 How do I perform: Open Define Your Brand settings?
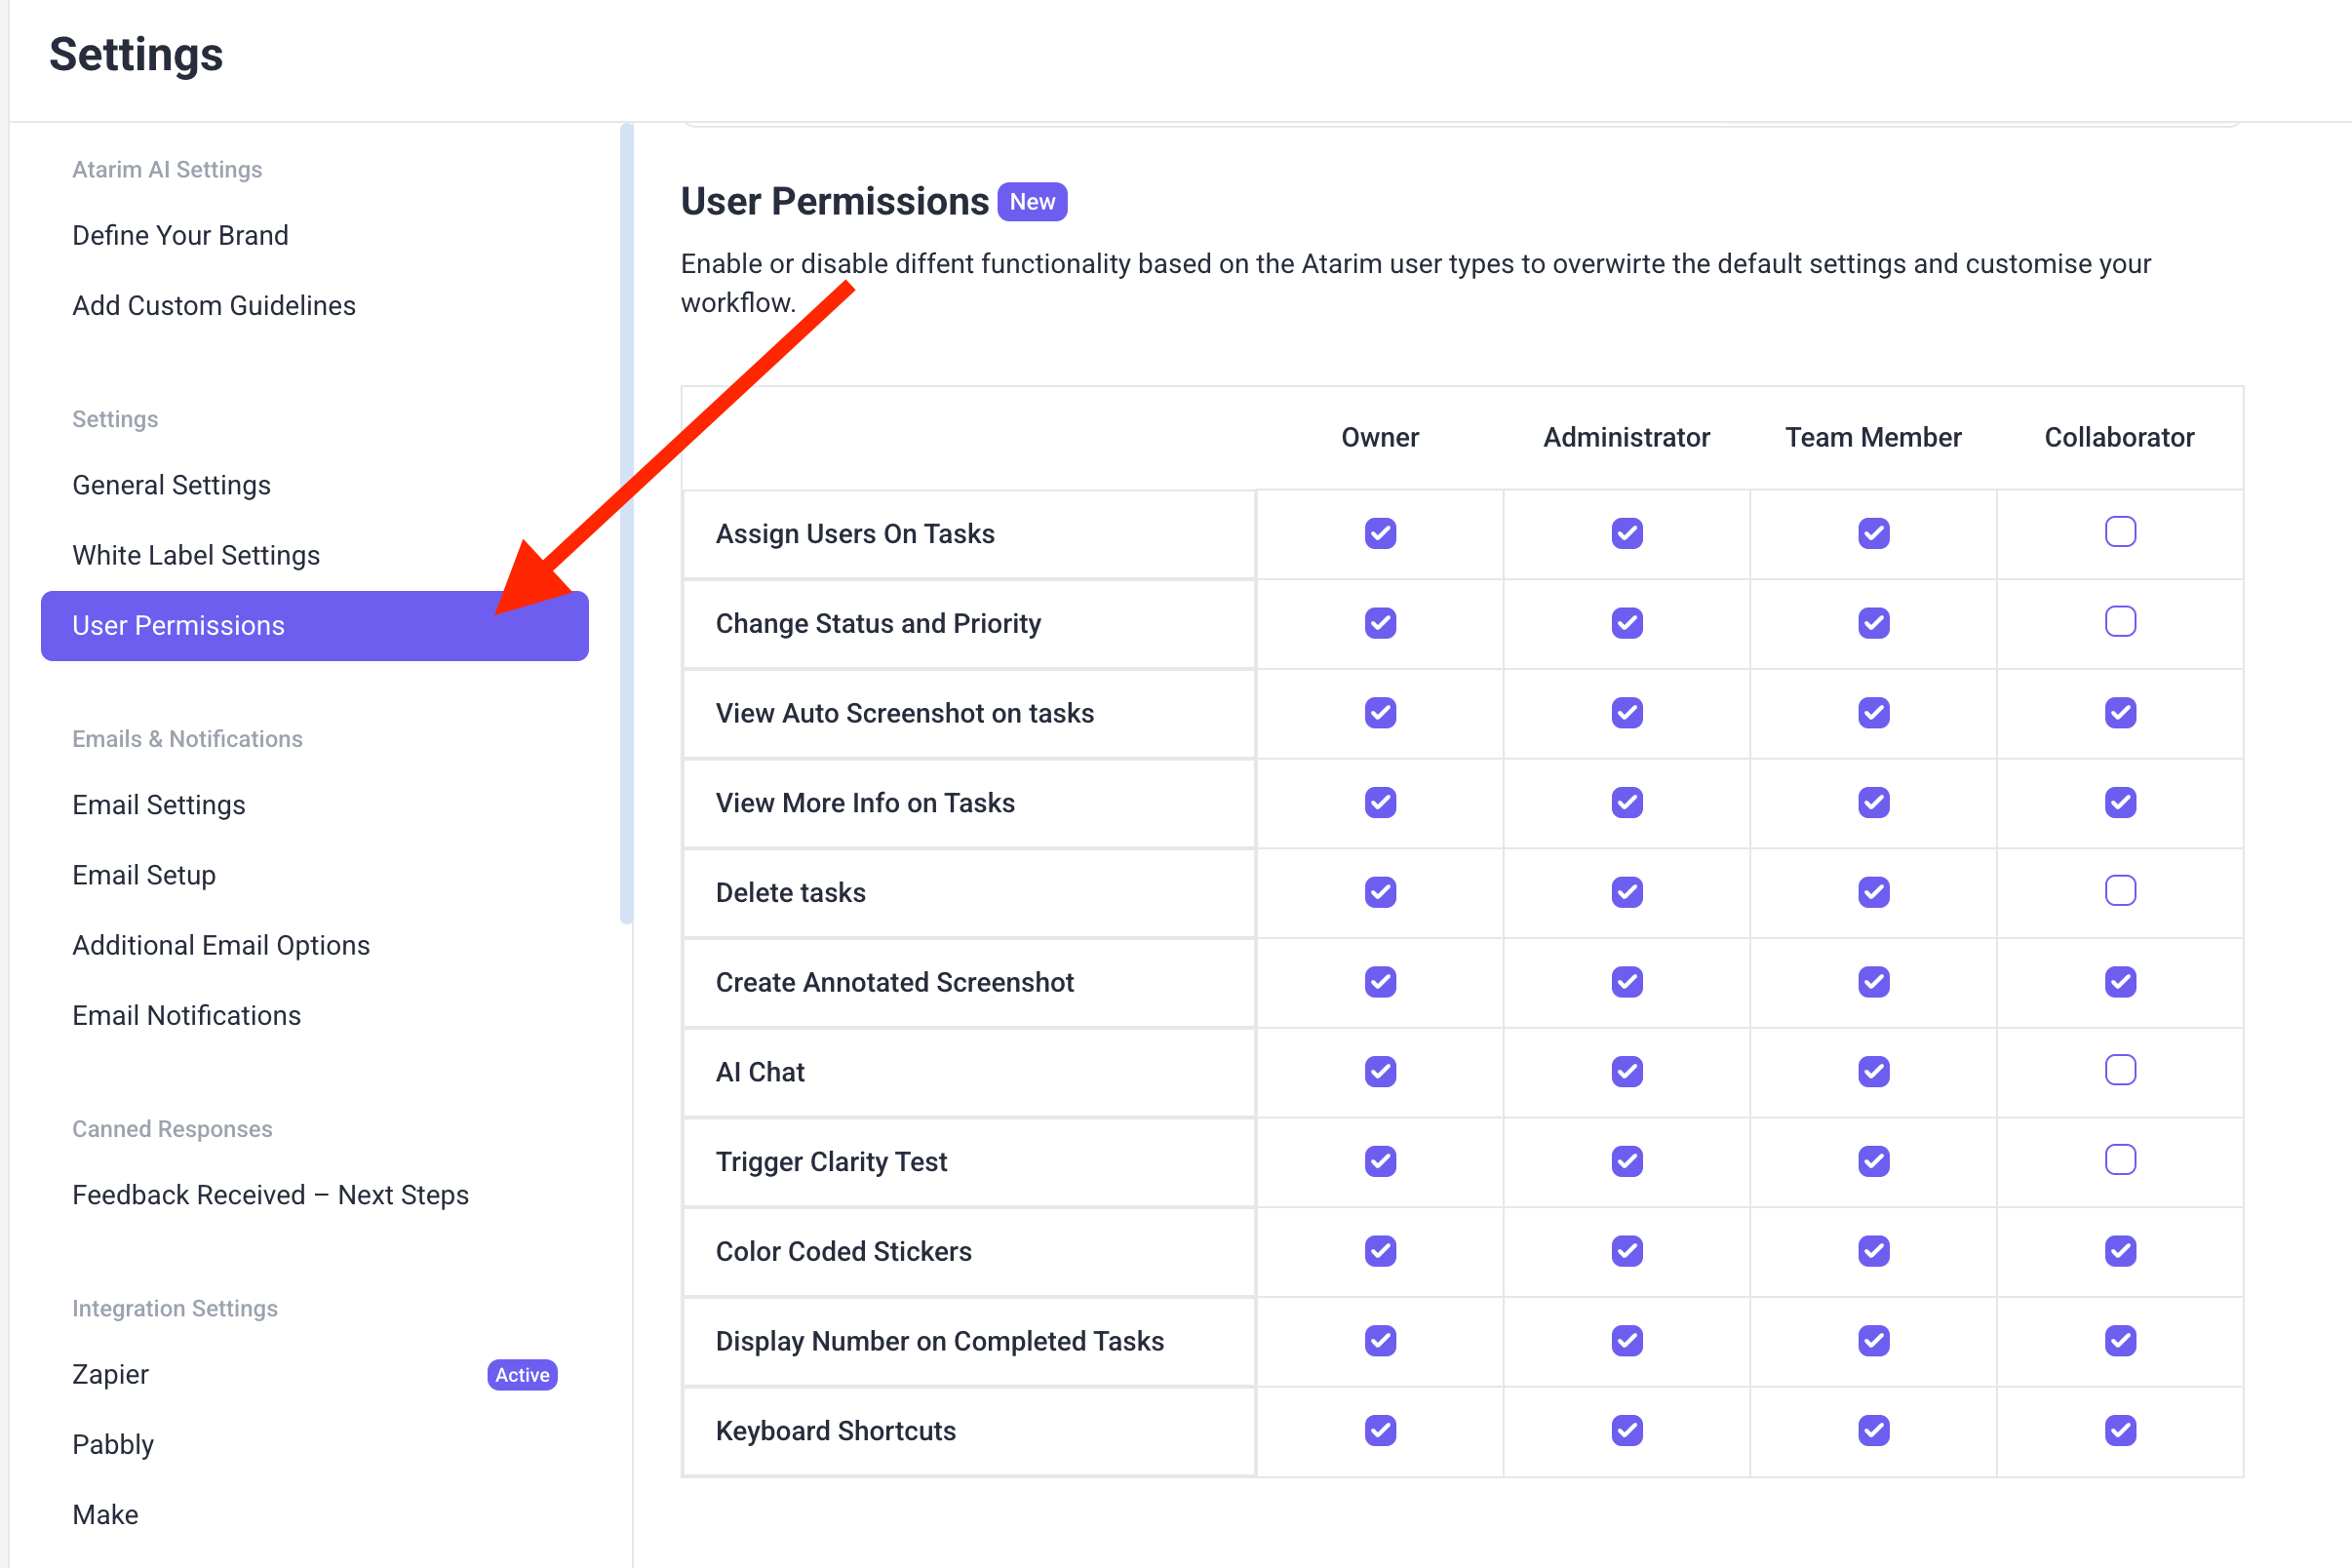[x=180, y=235]
